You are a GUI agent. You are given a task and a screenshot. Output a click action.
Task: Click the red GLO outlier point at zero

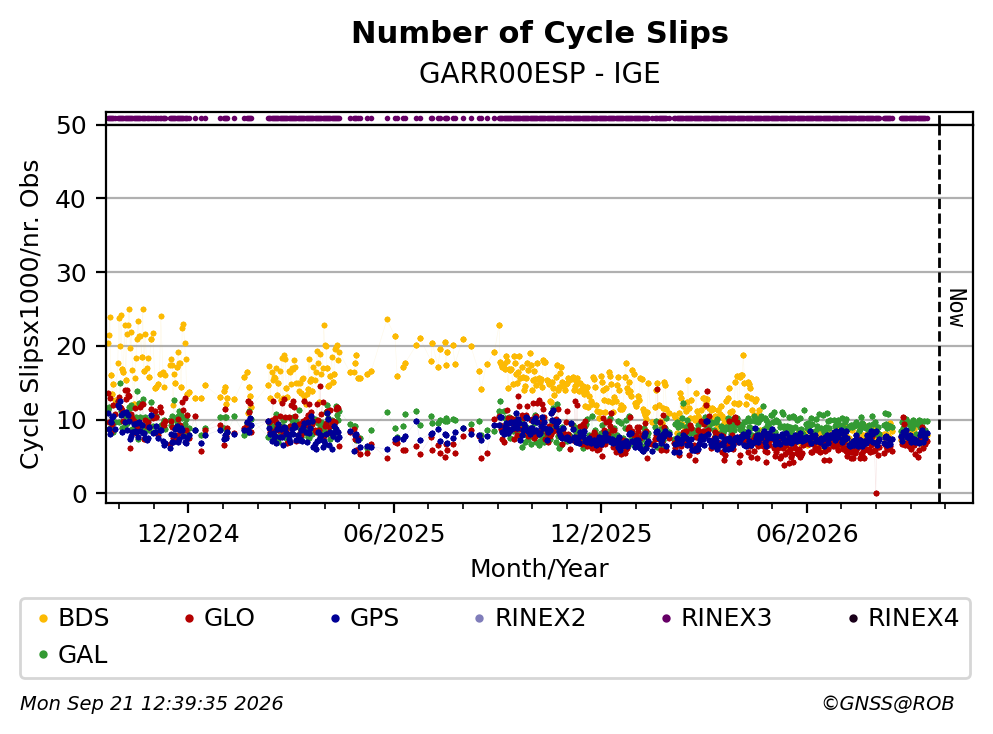876,493
